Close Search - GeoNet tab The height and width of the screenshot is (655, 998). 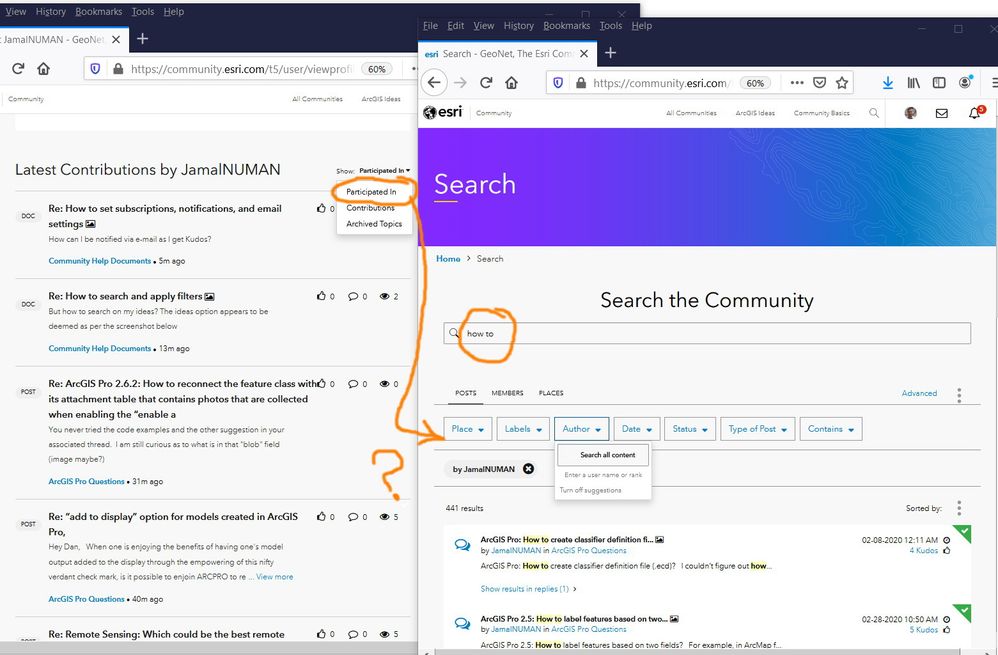(x=584, y=53)
